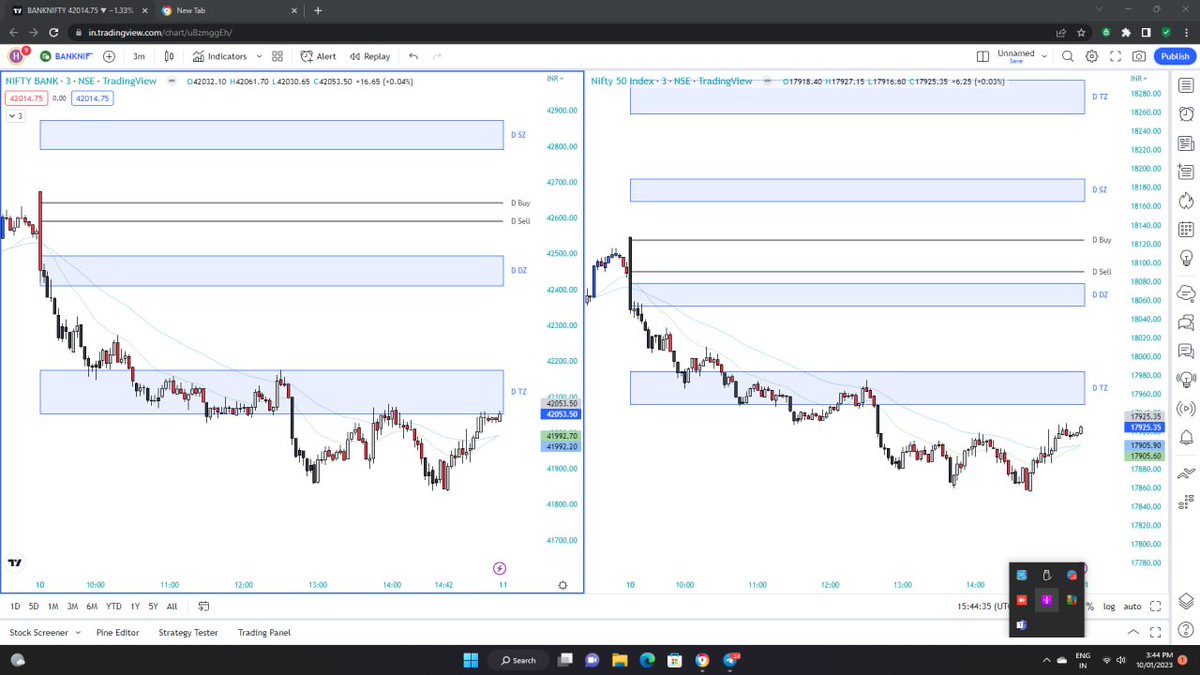Image resolution: width=1200 pixels, height=675 pixels.
Task: Open the Alerts clock panel in sidebar
Action: point(1187,115)
